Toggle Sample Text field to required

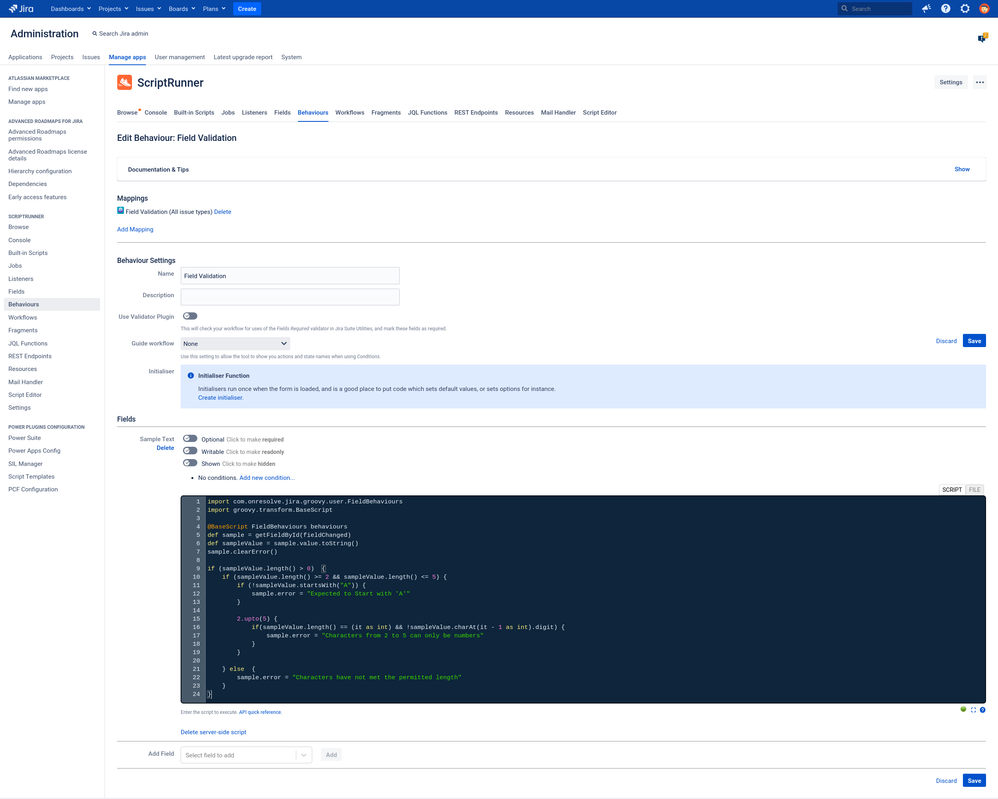point(190,438)
